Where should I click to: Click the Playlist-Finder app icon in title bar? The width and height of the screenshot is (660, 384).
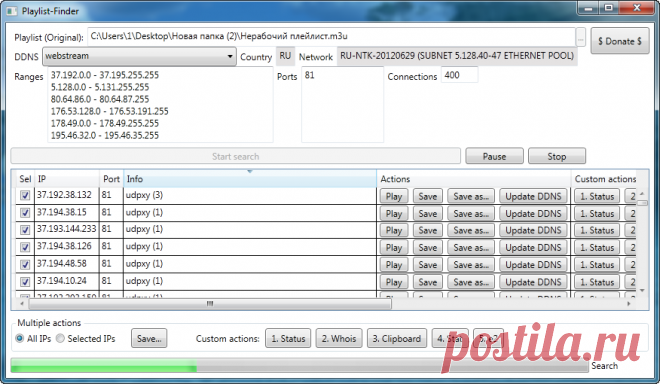tap(12, 11)
